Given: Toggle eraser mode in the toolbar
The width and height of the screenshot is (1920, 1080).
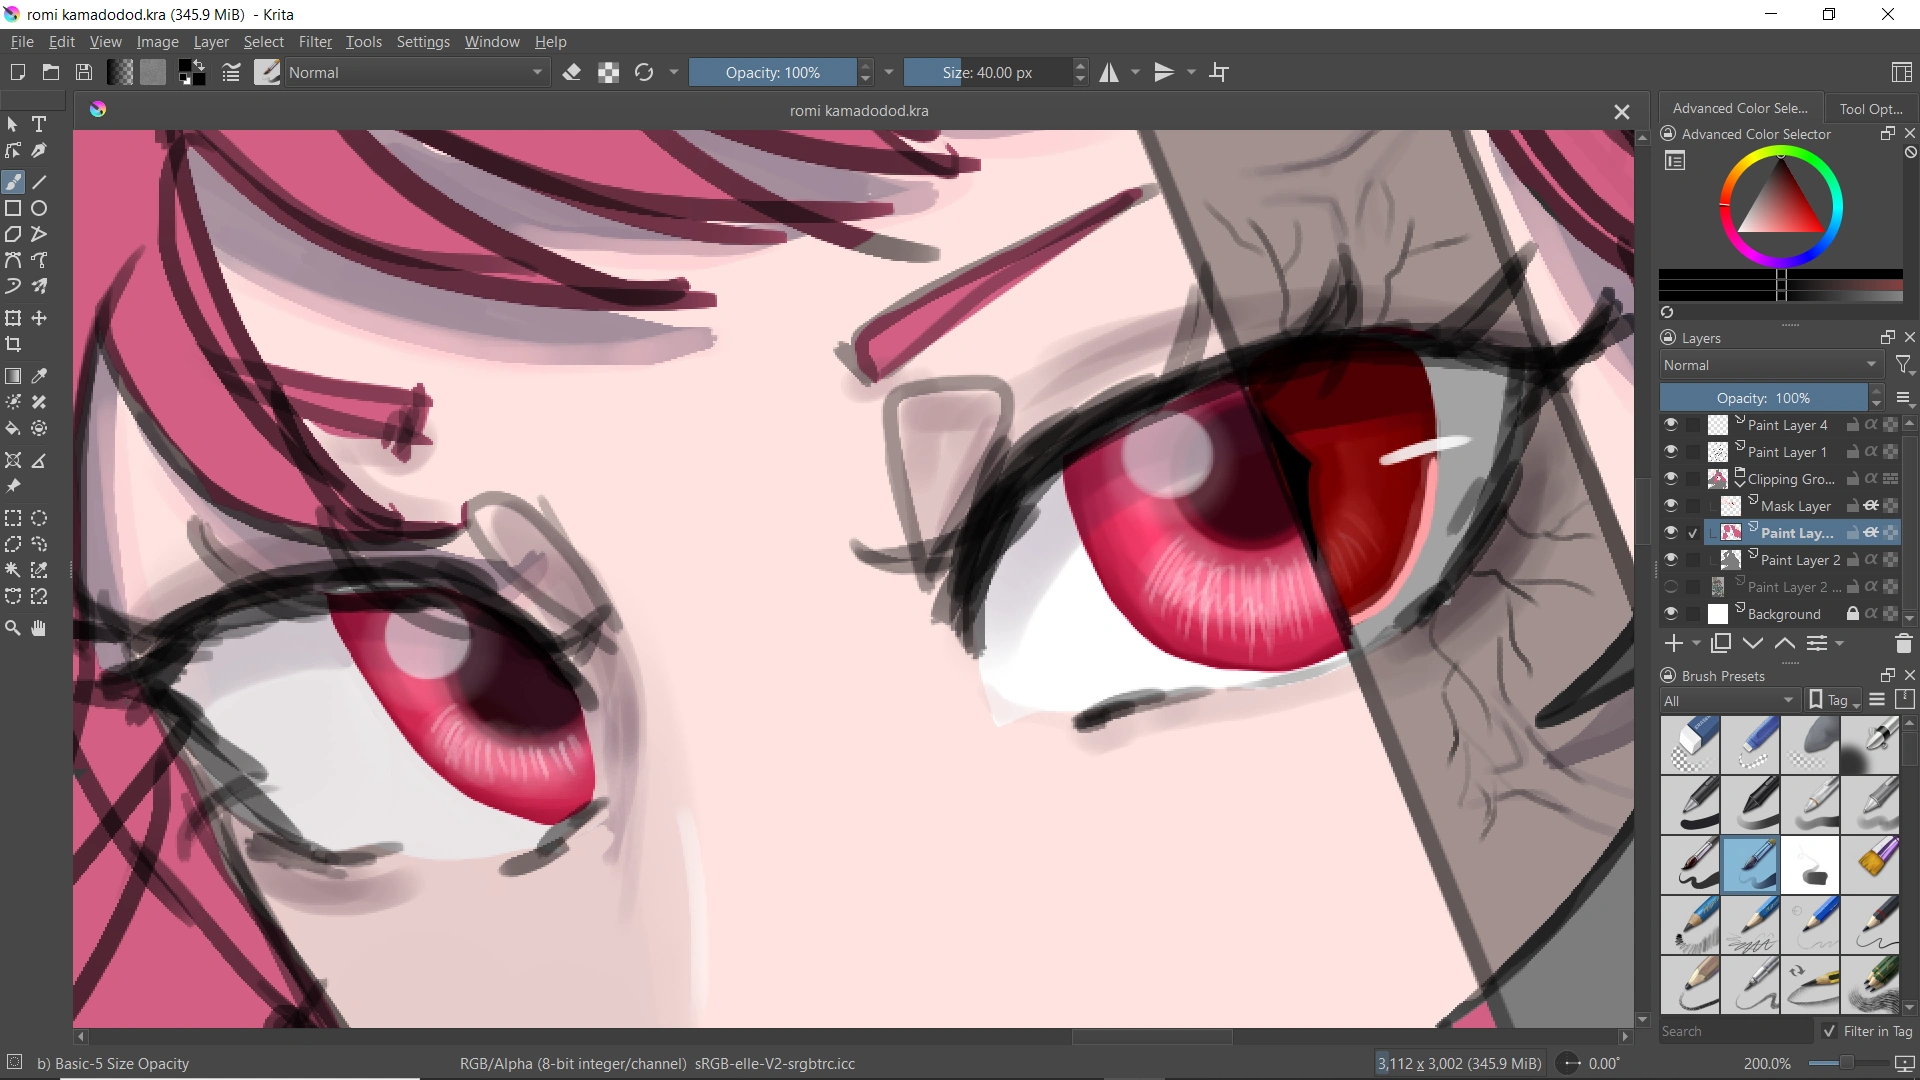Looking at the screenshot, I should (x=572, y=72).
